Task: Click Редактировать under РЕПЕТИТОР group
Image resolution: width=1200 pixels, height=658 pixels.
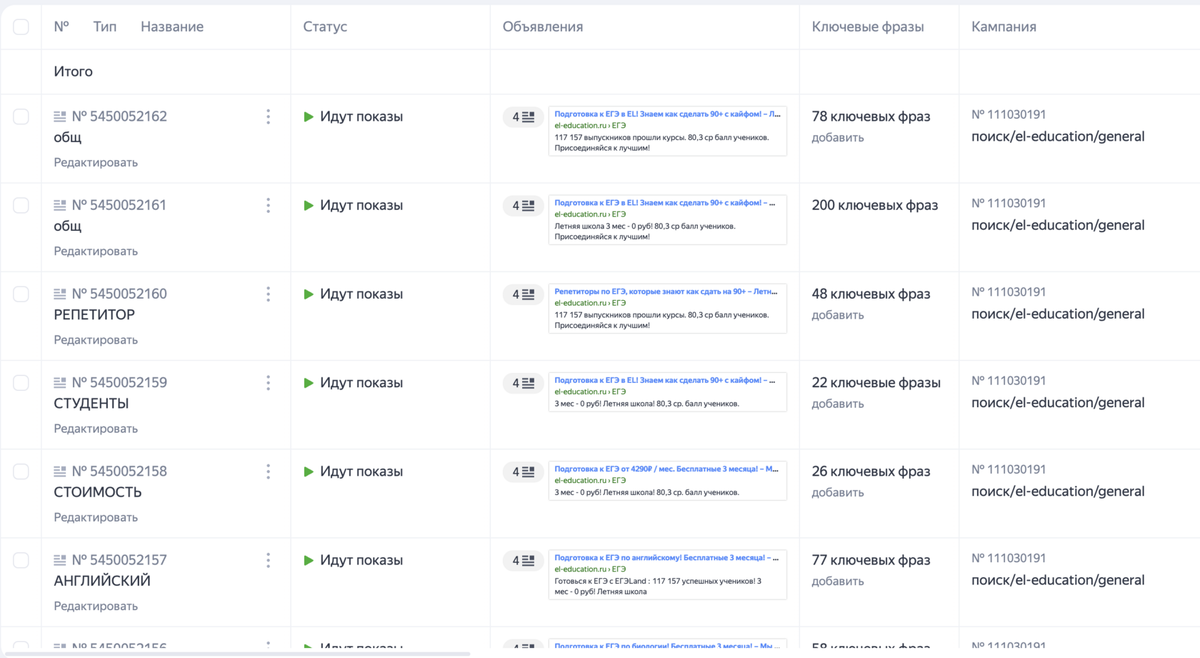Action: pos(96,340)
